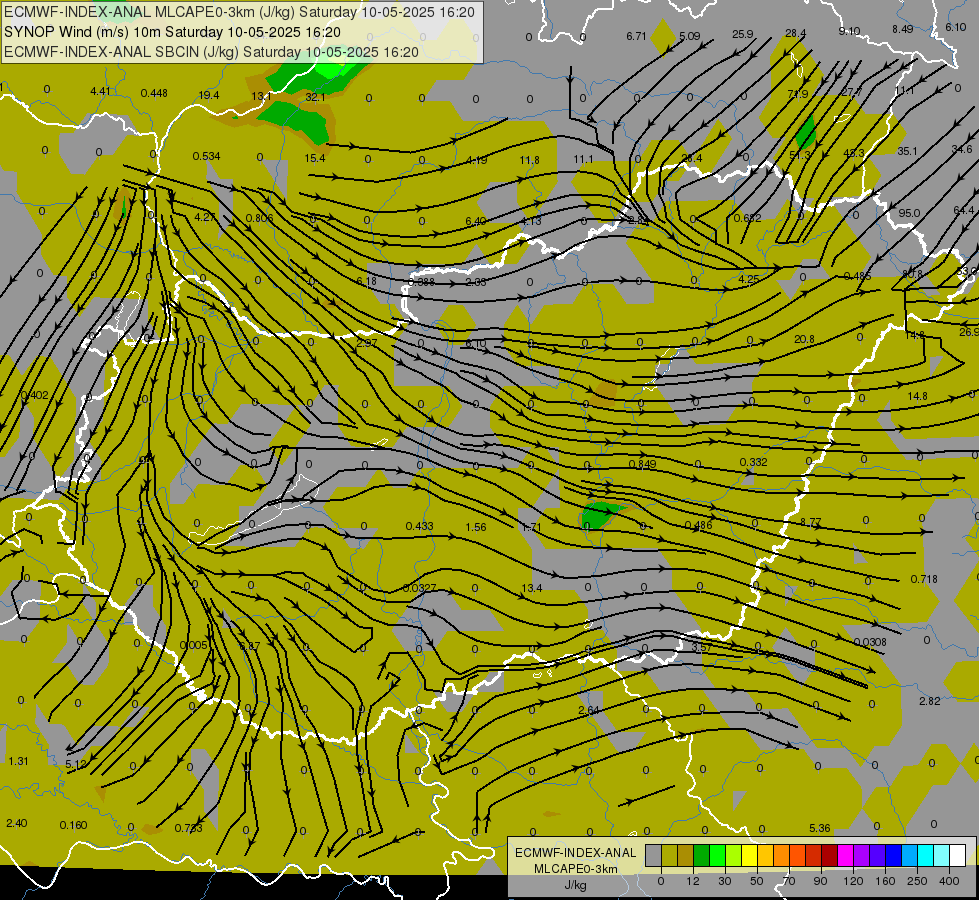
Task: Click the map value 1.56
Action: 476,527
